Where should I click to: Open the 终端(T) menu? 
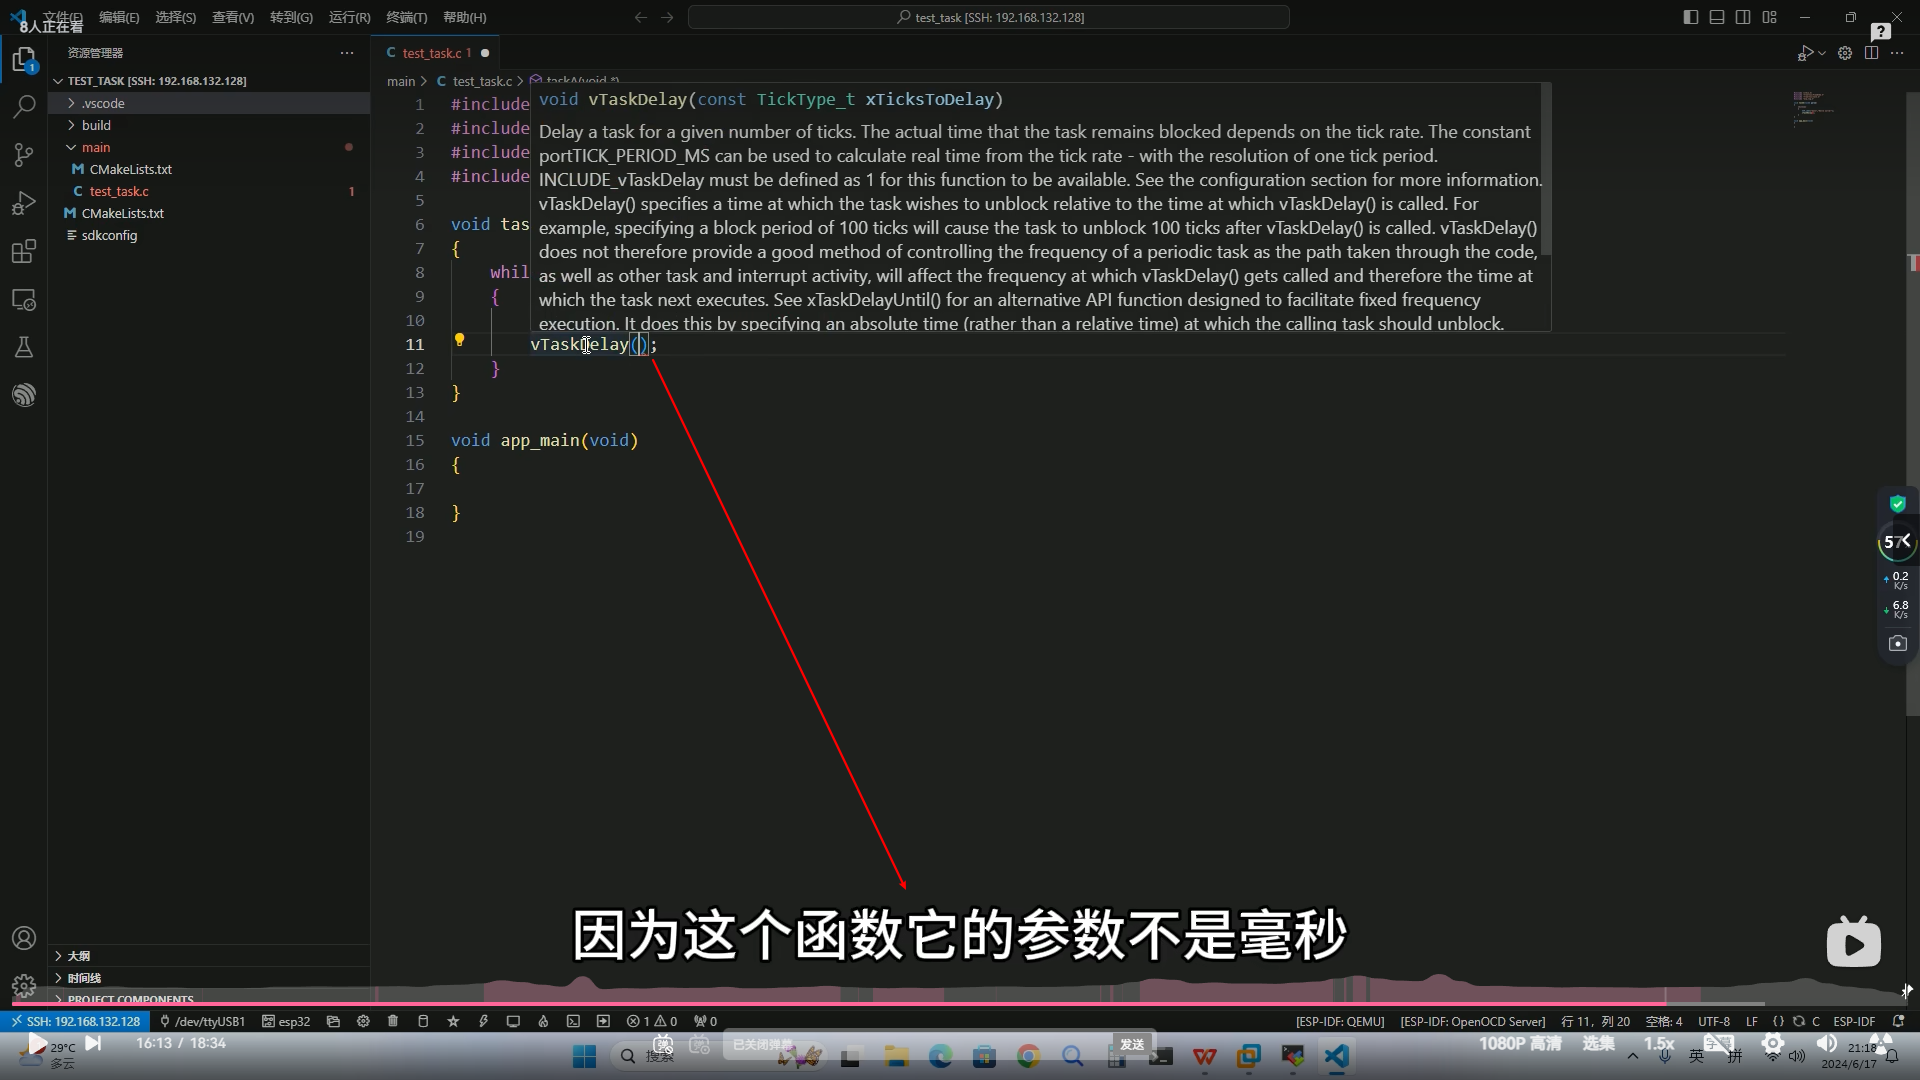[406, 17]
